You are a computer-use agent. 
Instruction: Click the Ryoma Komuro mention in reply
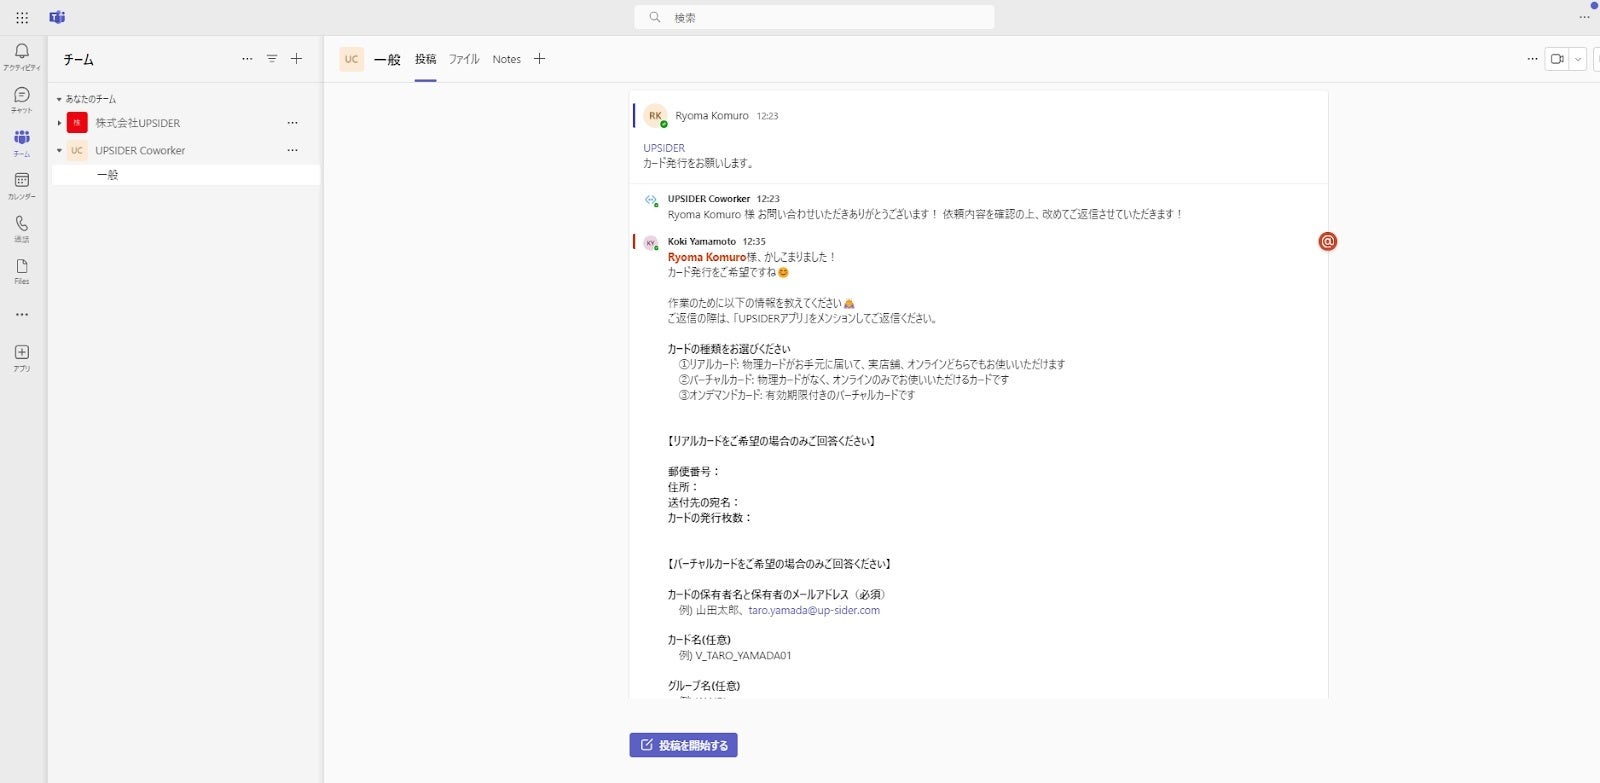pyautogui.click(x=707, y=257)
